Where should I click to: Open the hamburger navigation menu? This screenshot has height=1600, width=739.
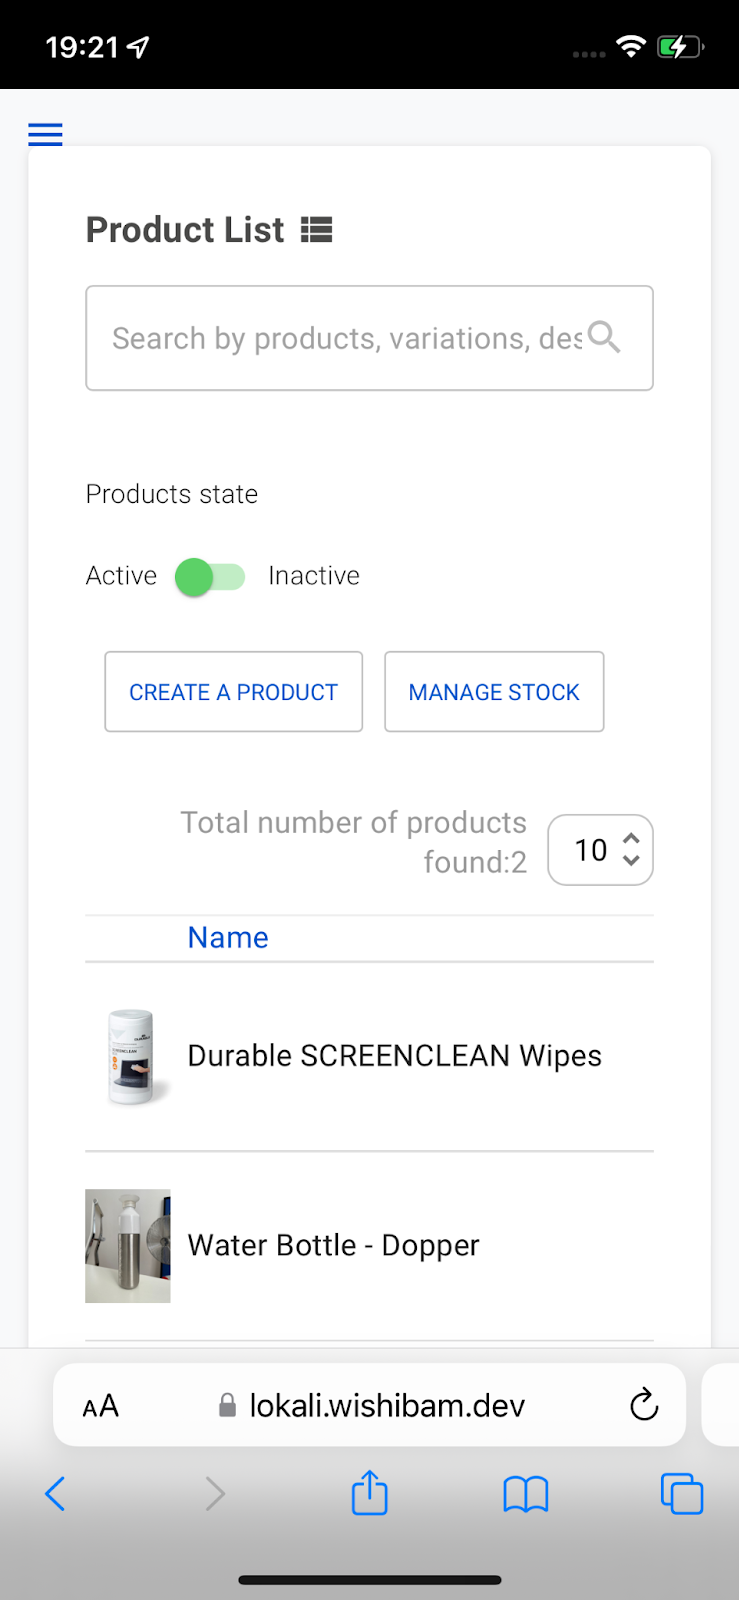tap(45, 134)
